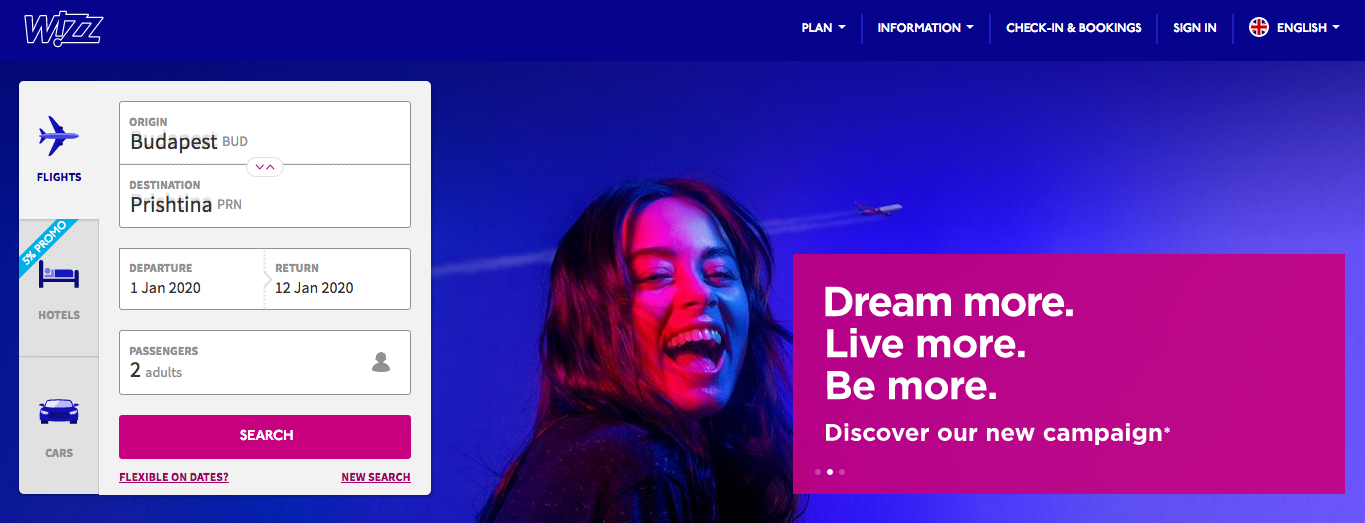Select the third carousel dot
The image size is (1365, 523).
842,471
